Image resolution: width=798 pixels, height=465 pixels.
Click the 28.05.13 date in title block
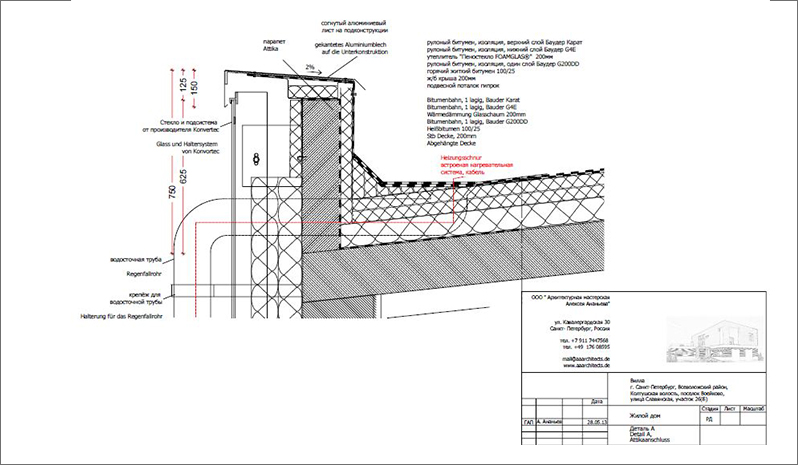[x=598, y=422]
